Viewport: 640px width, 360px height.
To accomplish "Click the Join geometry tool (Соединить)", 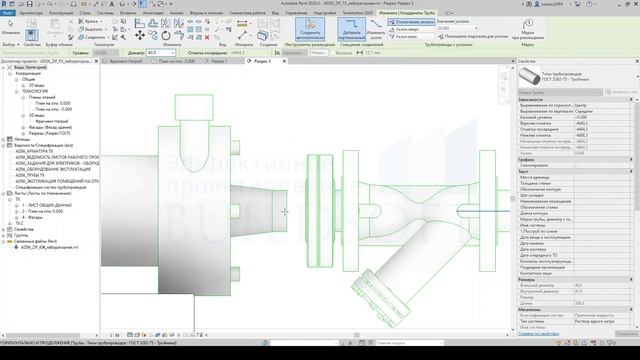I will coord(92,37).
